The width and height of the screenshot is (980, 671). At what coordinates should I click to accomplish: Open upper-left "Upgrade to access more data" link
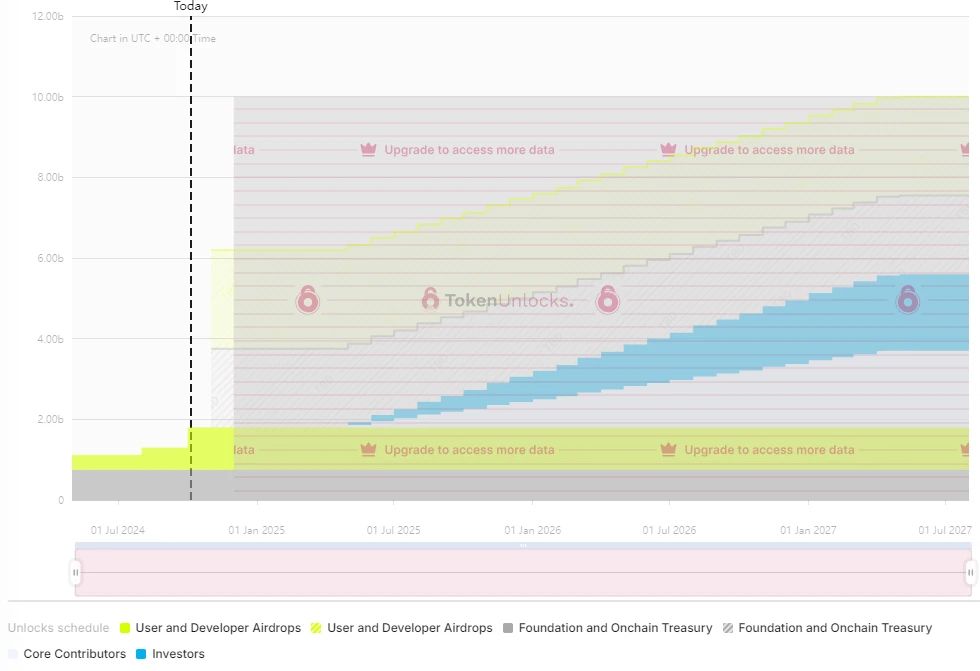pos(469,150)
